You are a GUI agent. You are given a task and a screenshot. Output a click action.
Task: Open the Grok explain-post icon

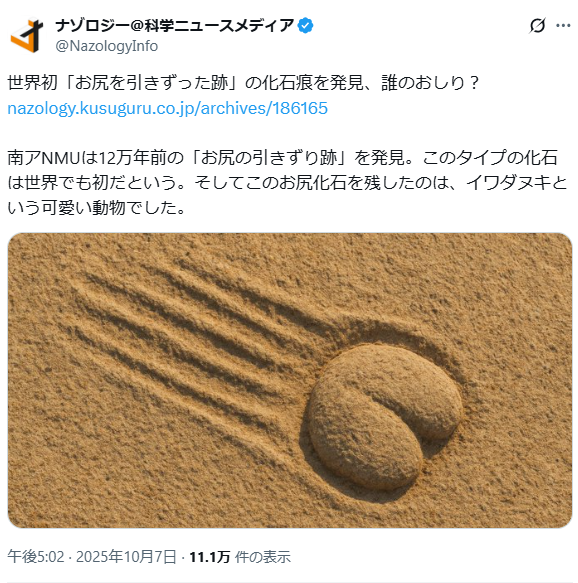(537, 25)
